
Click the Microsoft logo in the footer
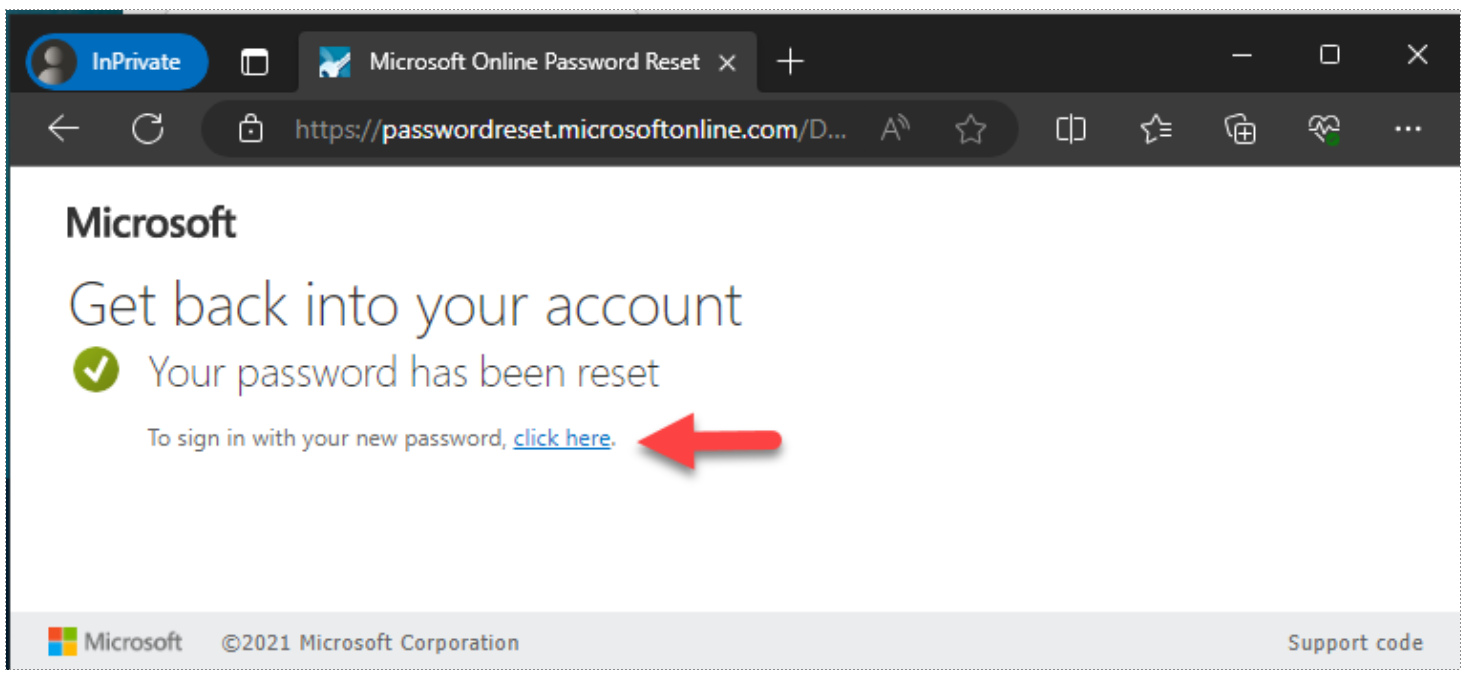(115, 642)
